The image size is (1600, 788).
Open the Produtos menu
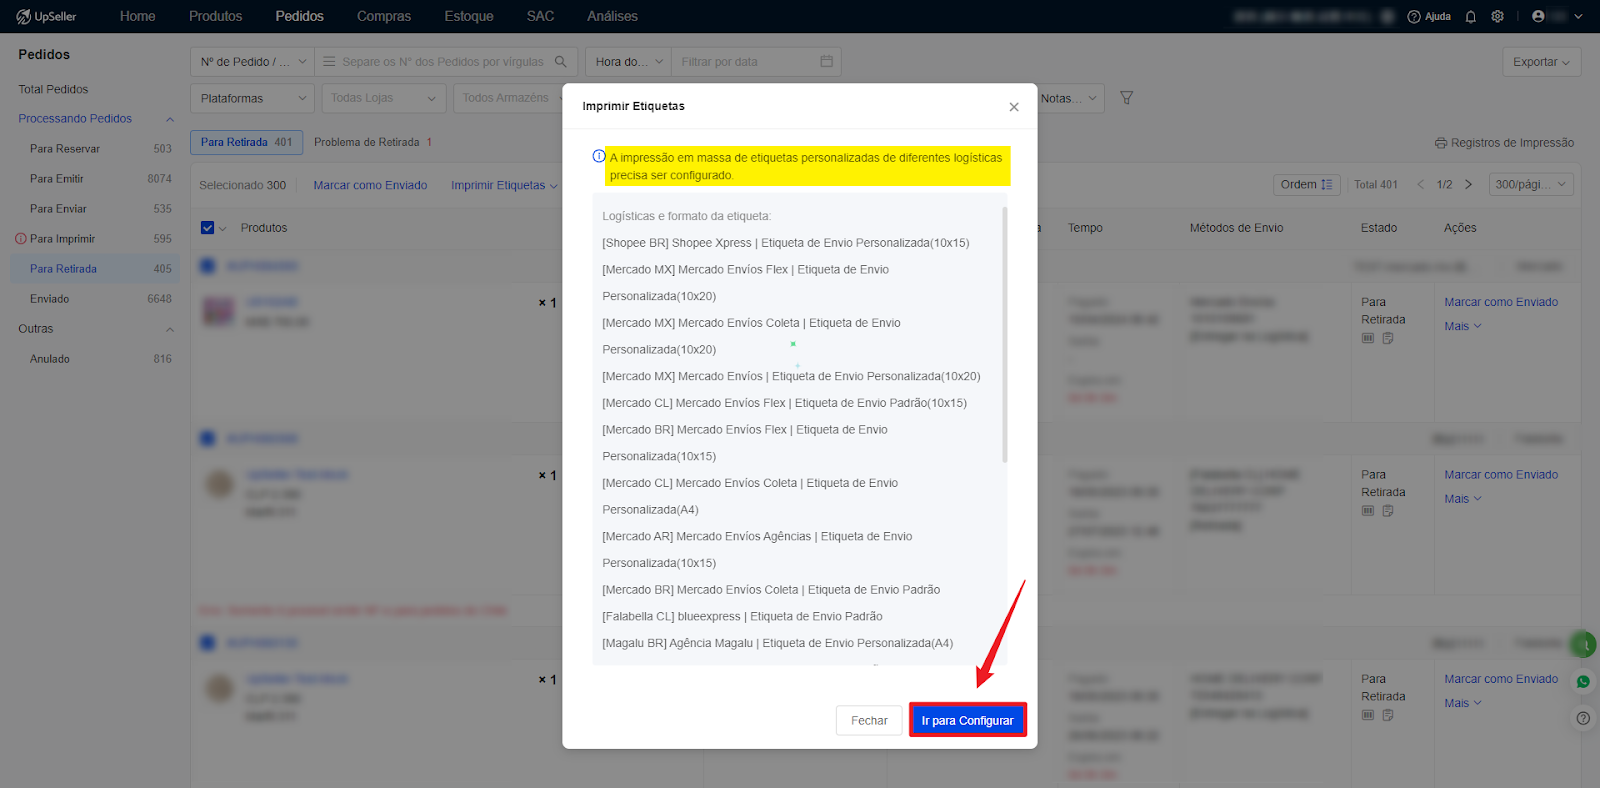click(x=215, y=16)
